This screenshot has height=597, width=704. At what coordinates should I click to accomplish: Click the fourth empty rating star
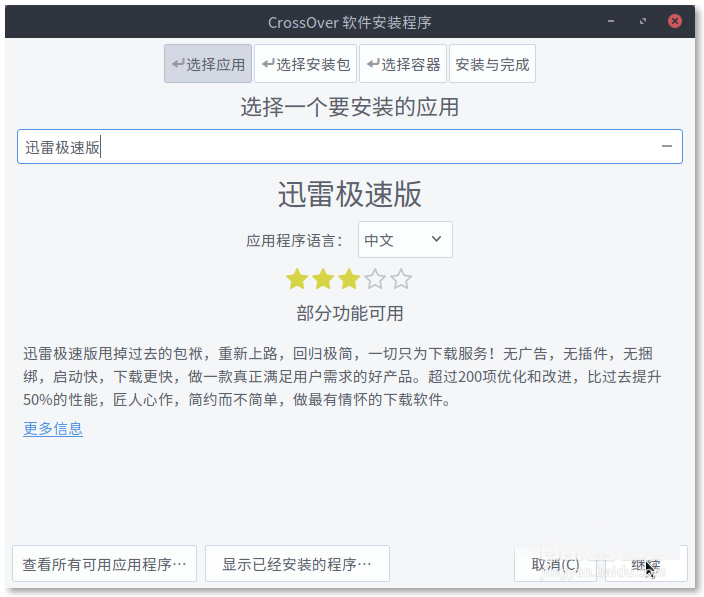(375, 279)
